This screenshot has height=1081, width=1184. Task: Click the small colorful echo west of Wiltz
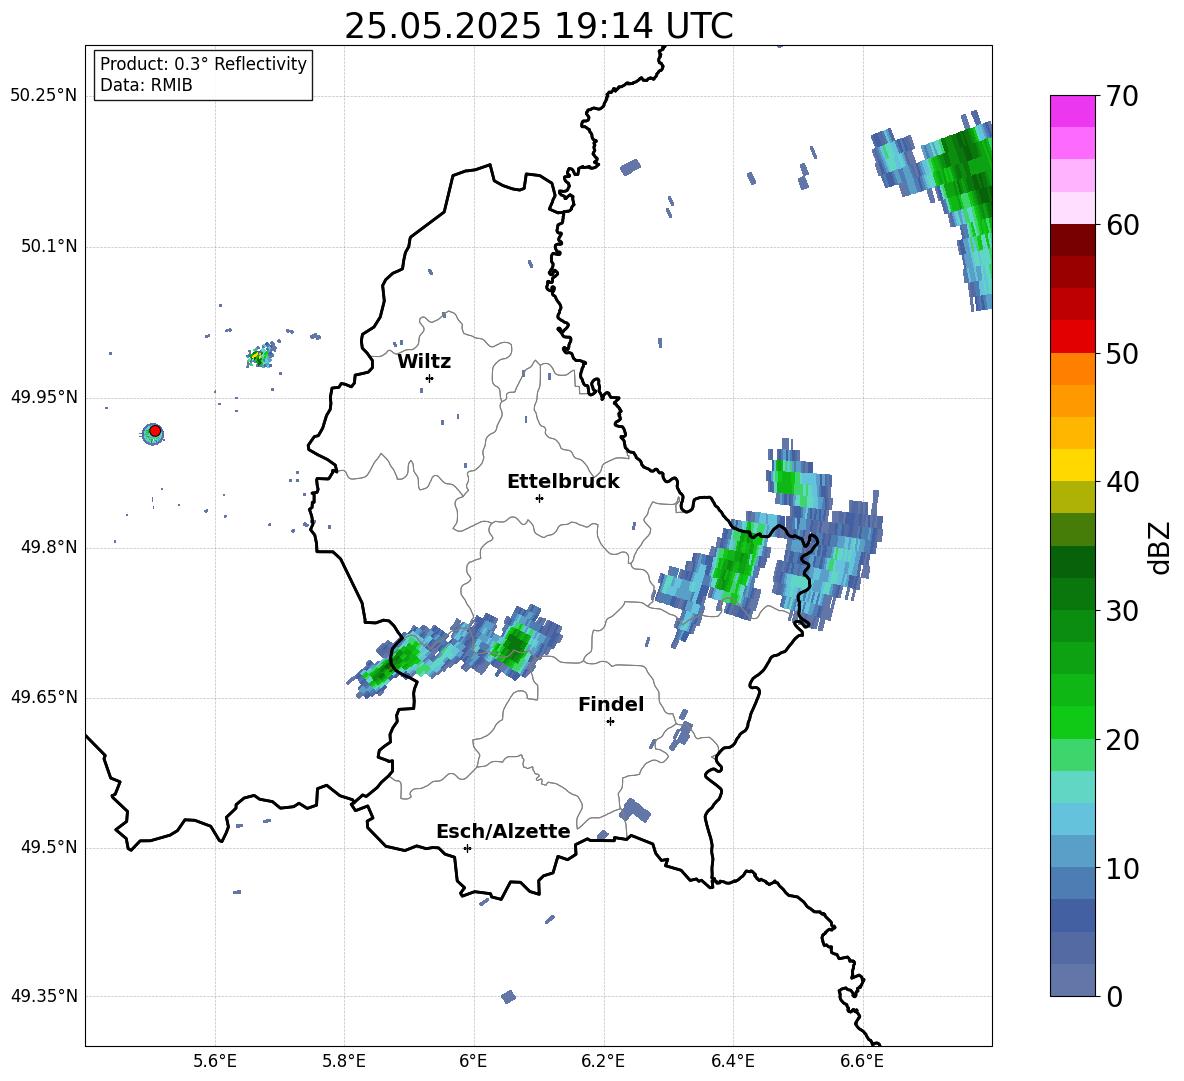tap(261, 356)
